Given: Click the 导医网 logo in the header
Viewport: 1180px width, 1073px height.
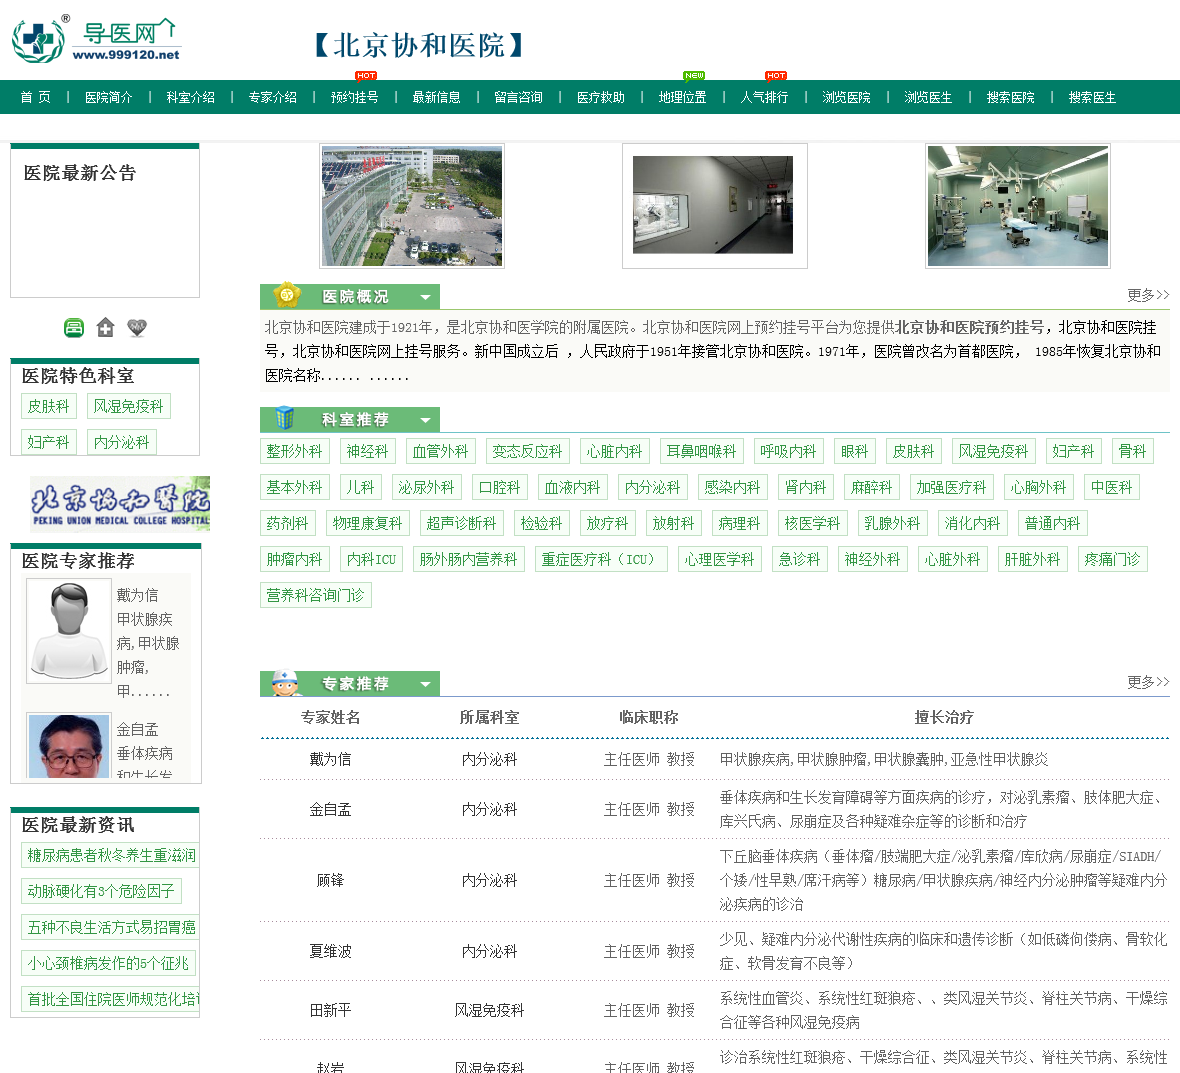Looking at the screenshot, I should [97, 40].
